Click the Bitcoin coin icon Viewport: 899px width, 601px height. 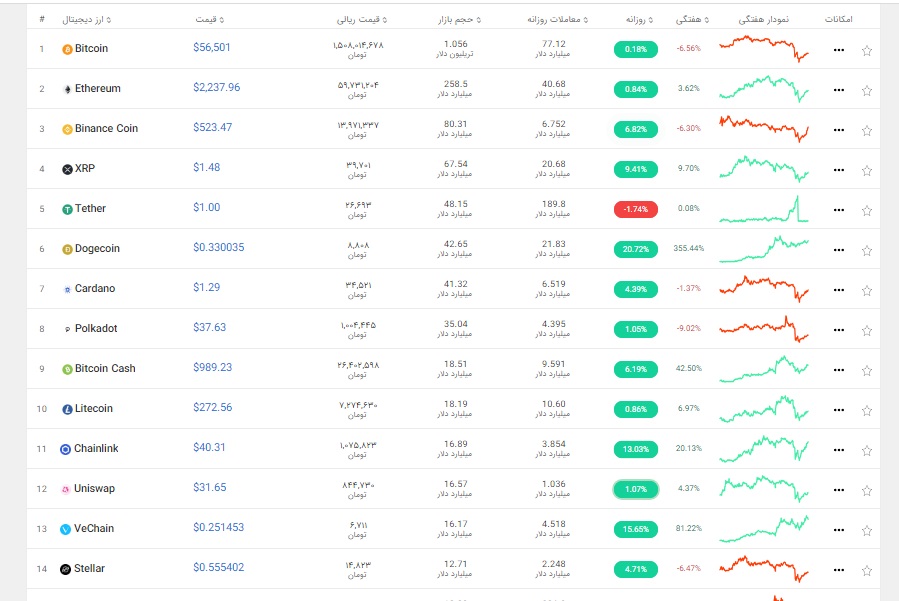click(x=67, y=49)
